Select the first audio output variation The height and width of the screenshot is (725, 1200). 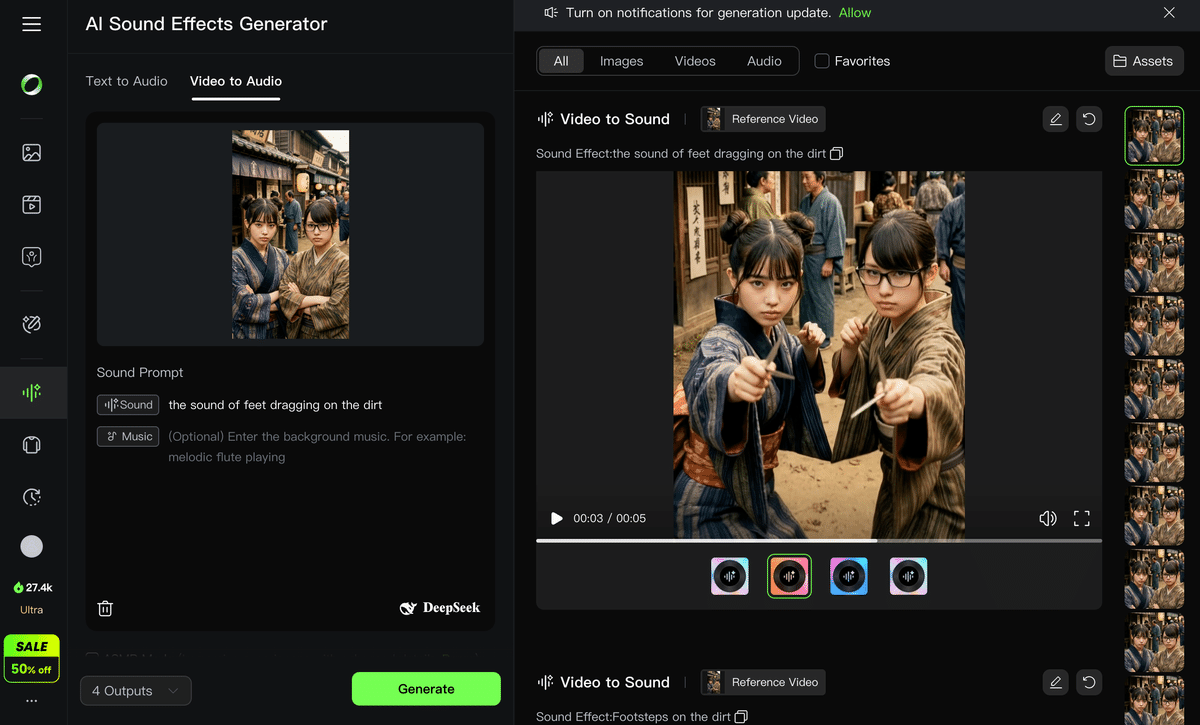tap(729, 576)
